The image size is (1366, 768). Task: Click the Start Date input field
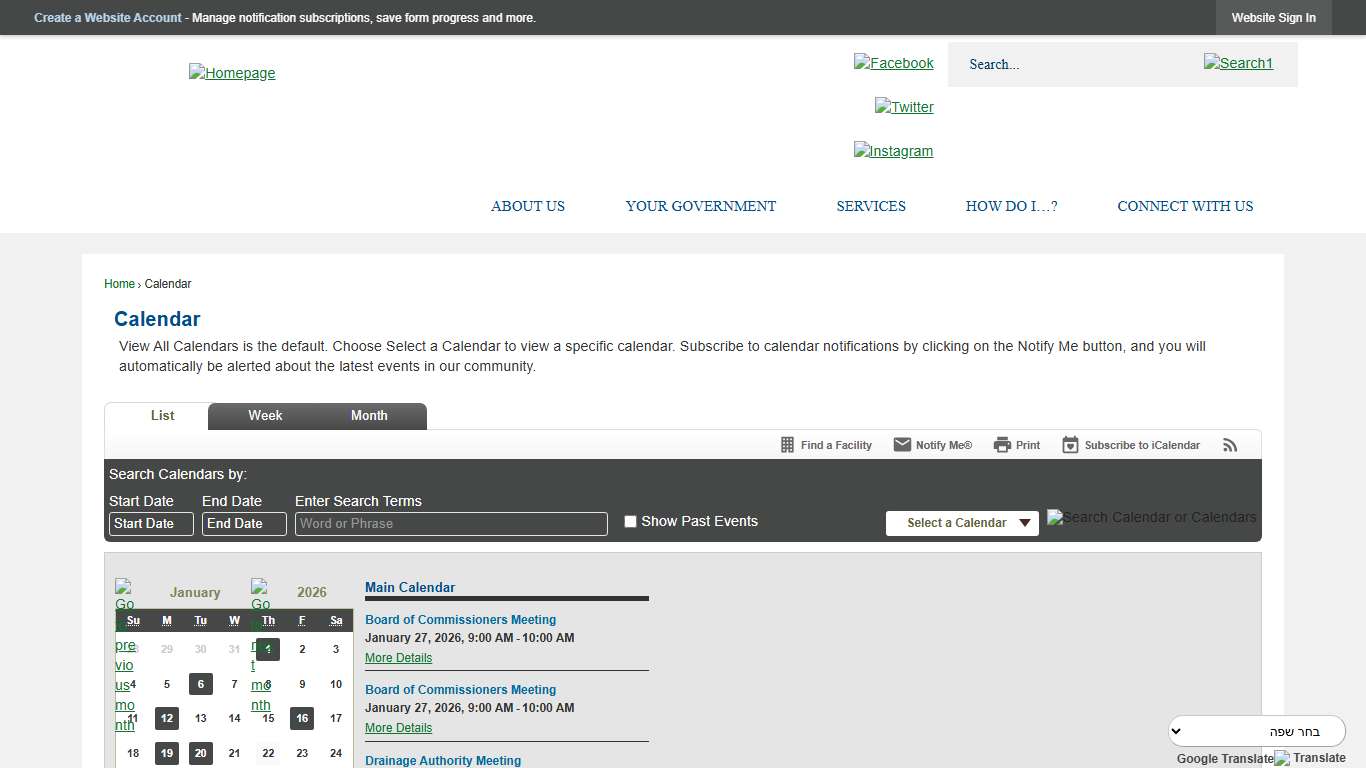point(151,524)
